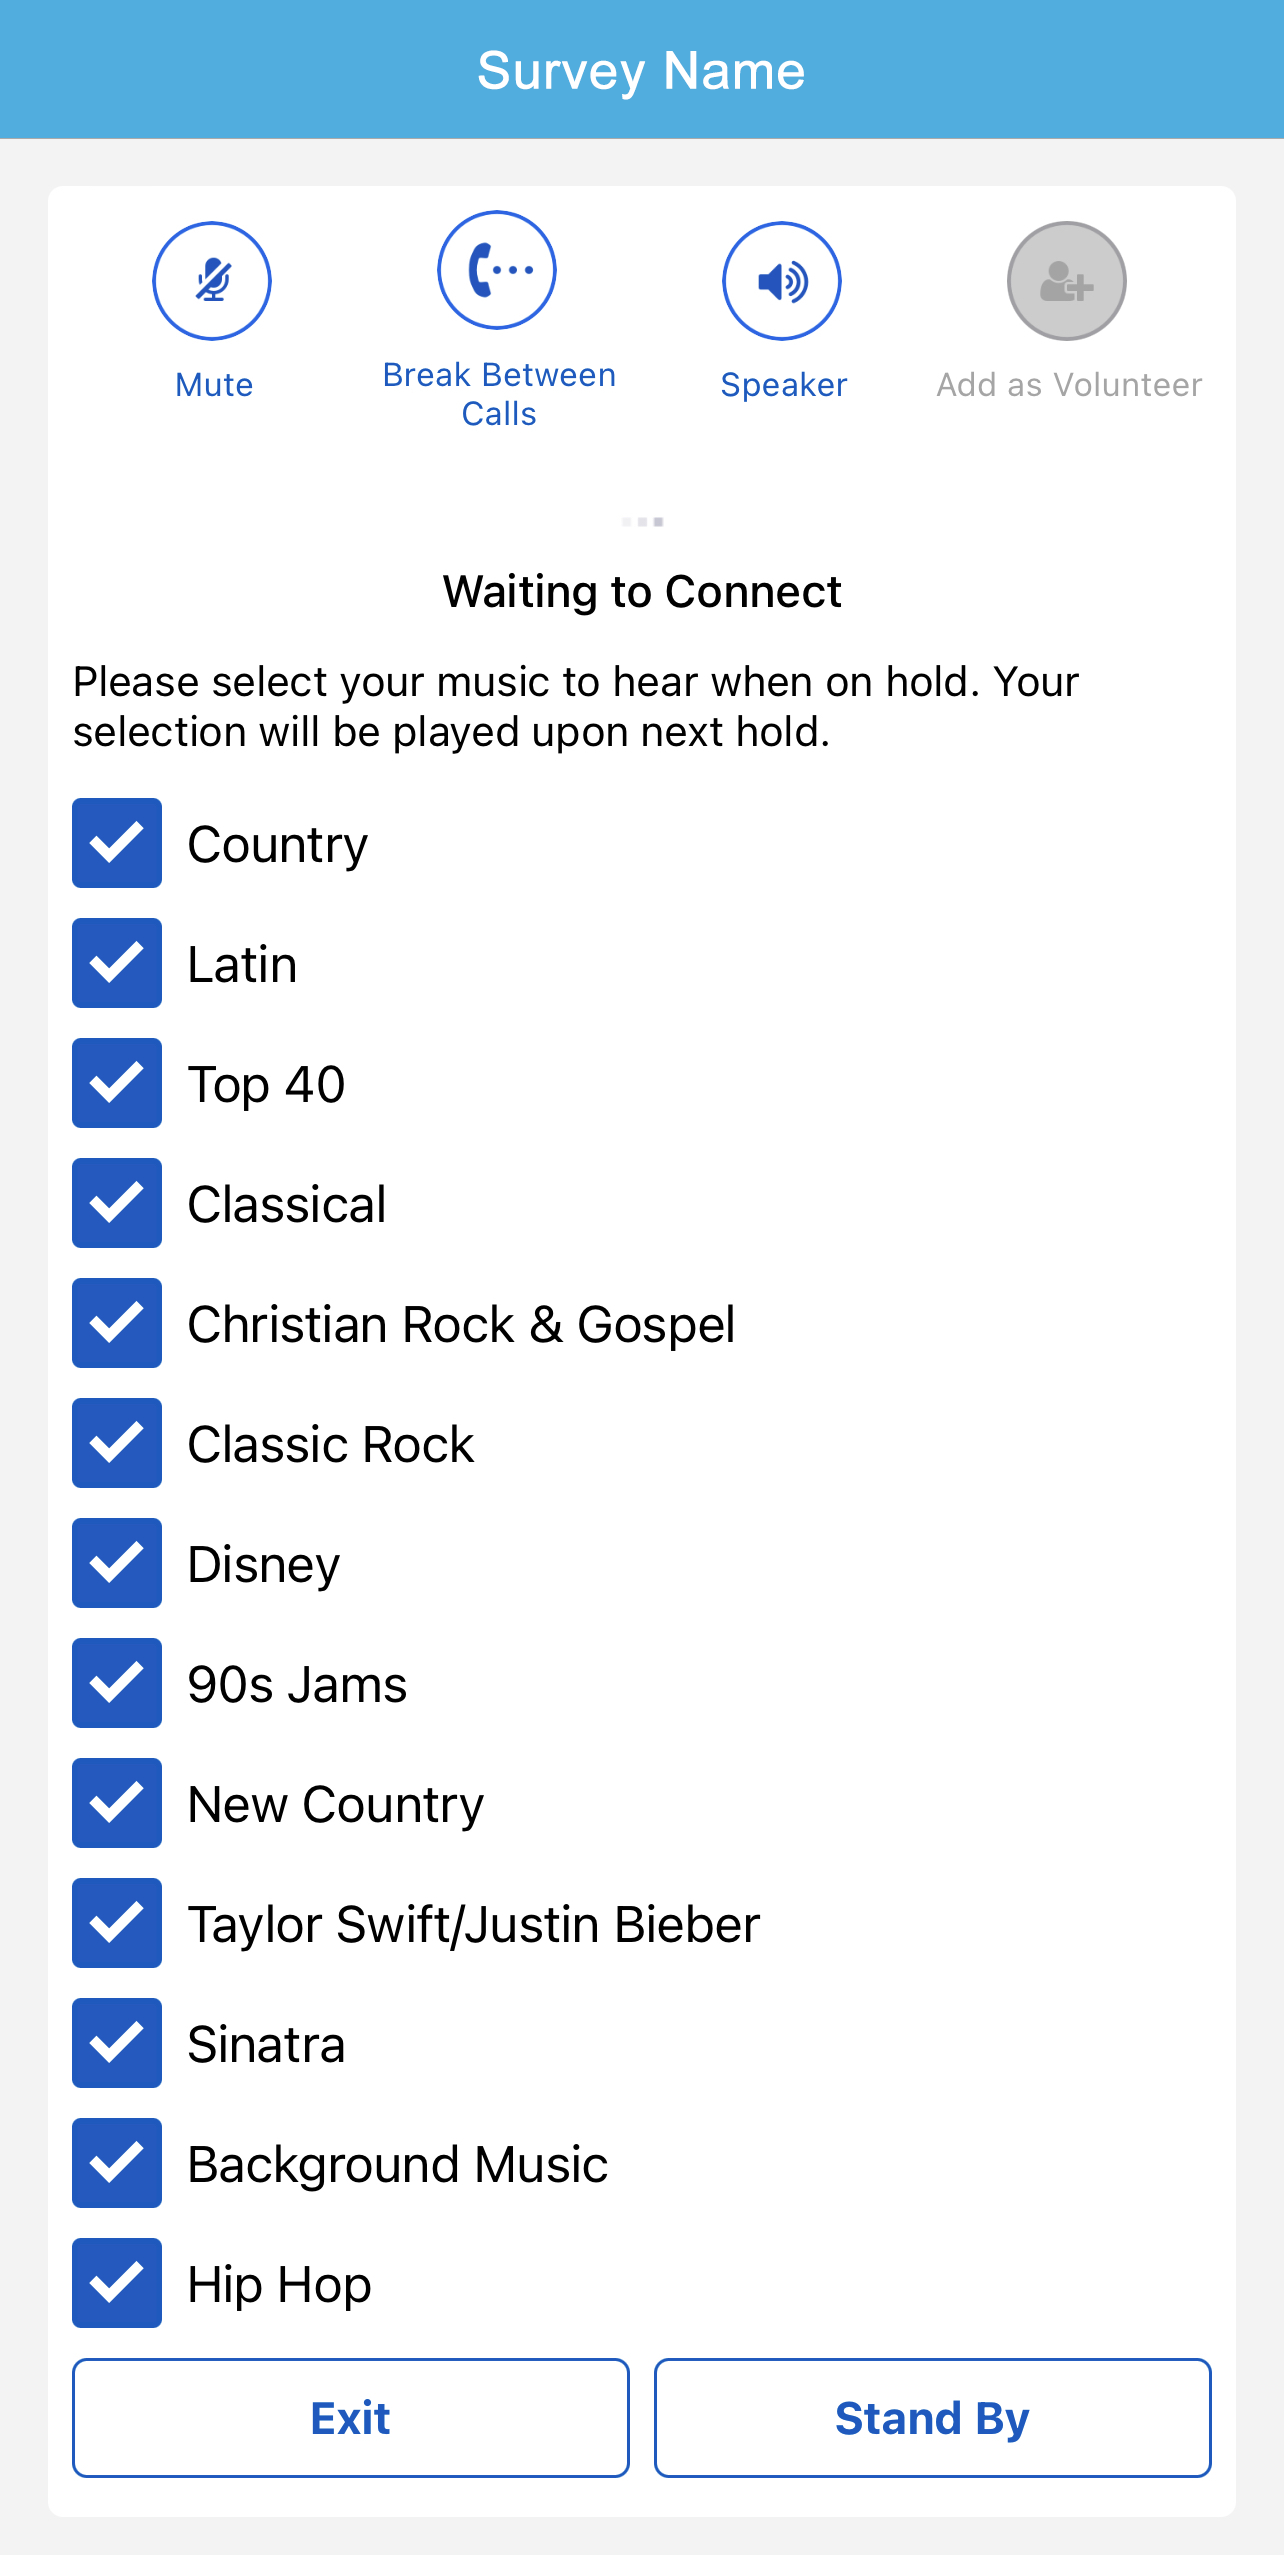Tap the Add as Volunteer icon
Viewport: 1284px width, 2555px height.
[x=1066, y=281]
